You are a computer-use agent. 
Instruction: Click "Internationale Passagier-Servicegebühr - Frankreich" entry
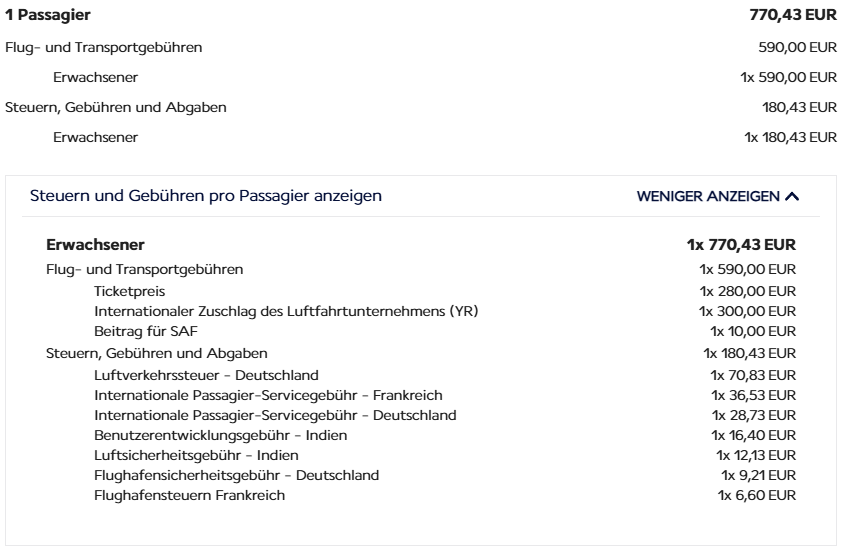point(268,395)
